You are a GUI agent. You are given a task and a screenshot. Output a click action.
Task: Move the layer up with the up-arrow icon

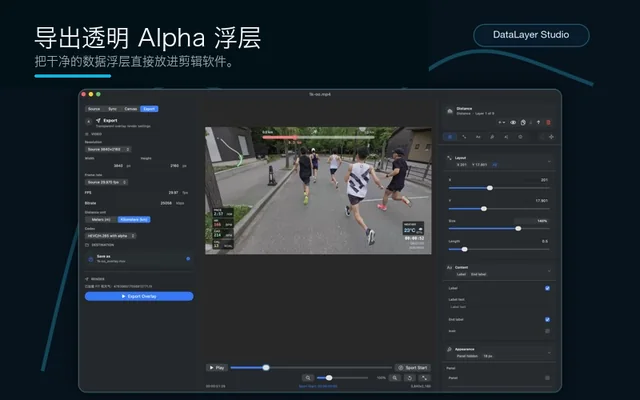(x=538, y=122)
